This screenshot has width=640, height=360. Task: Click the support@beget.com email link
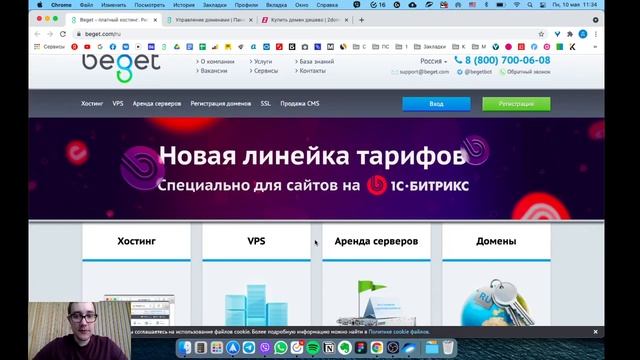pos(424,72)
